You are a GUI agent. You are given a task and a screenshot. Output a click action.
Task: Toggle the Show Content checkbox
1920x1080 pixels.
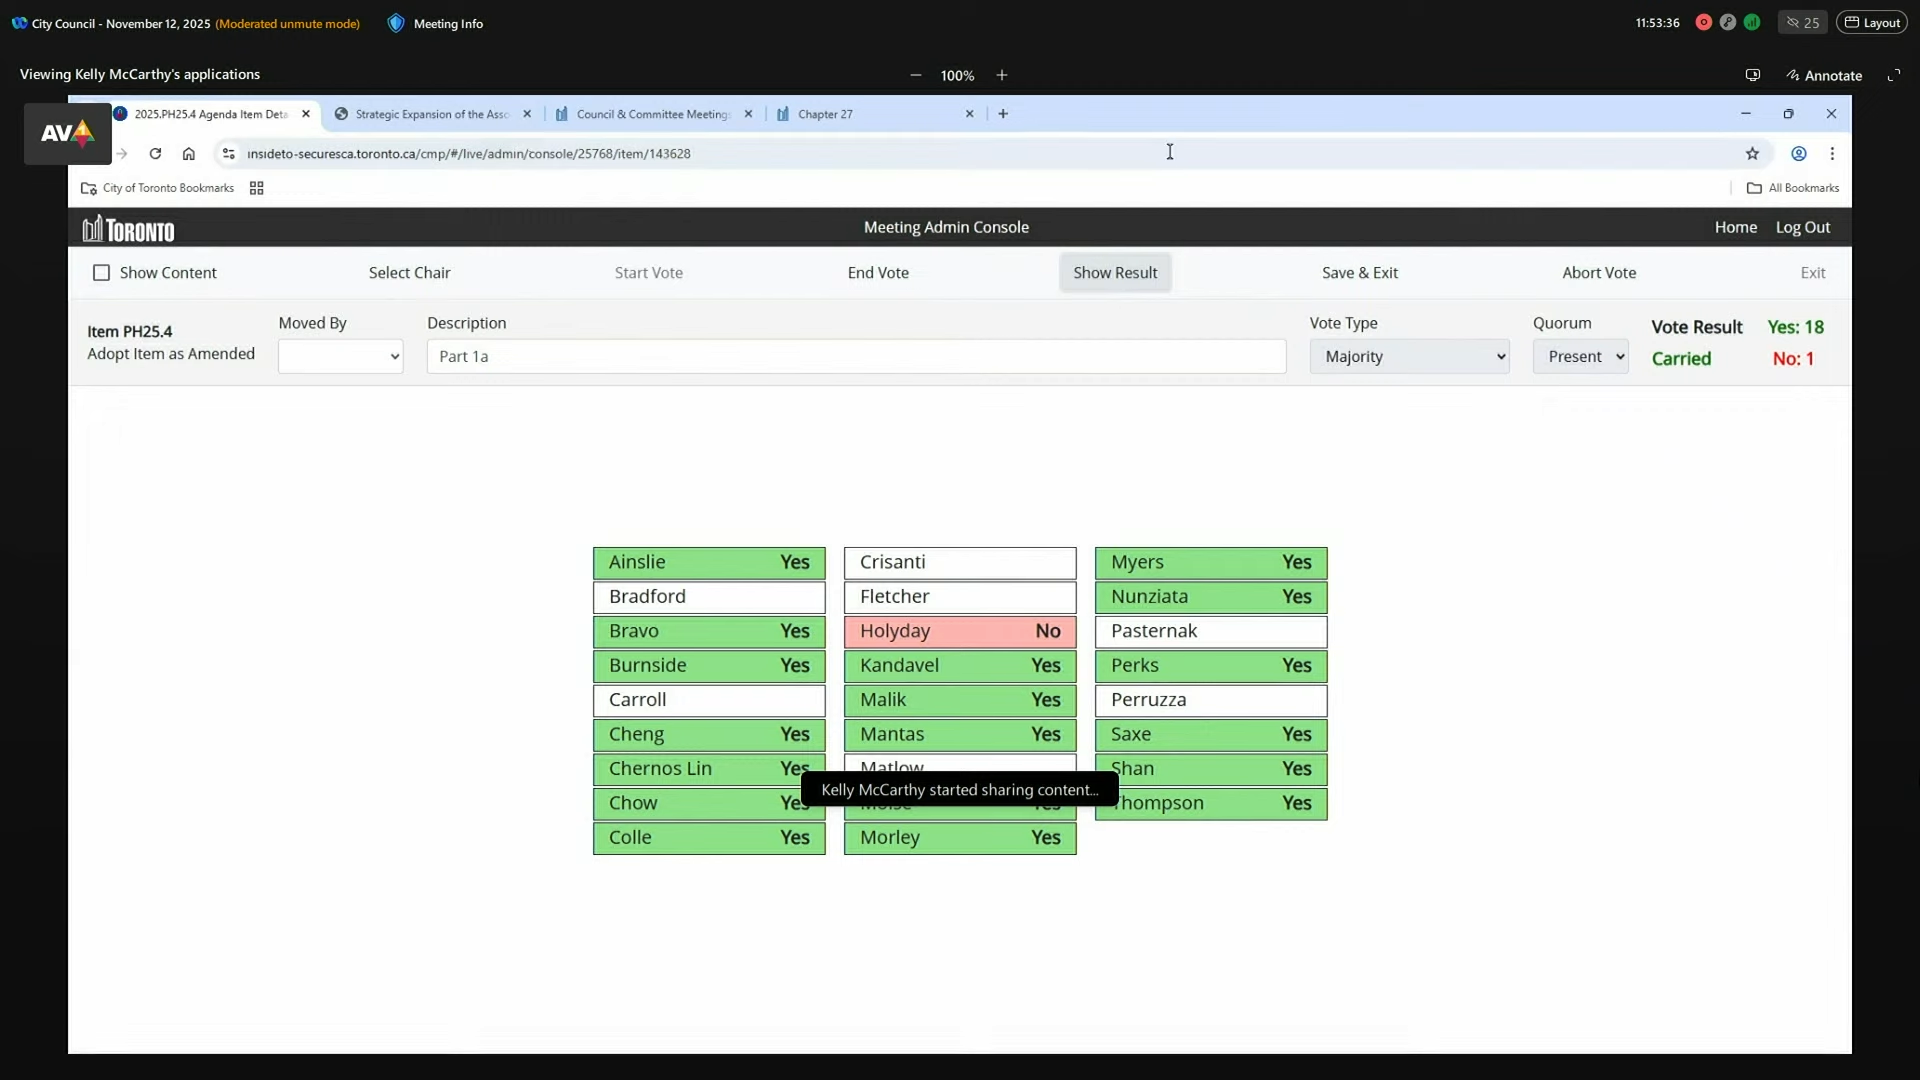101,273
